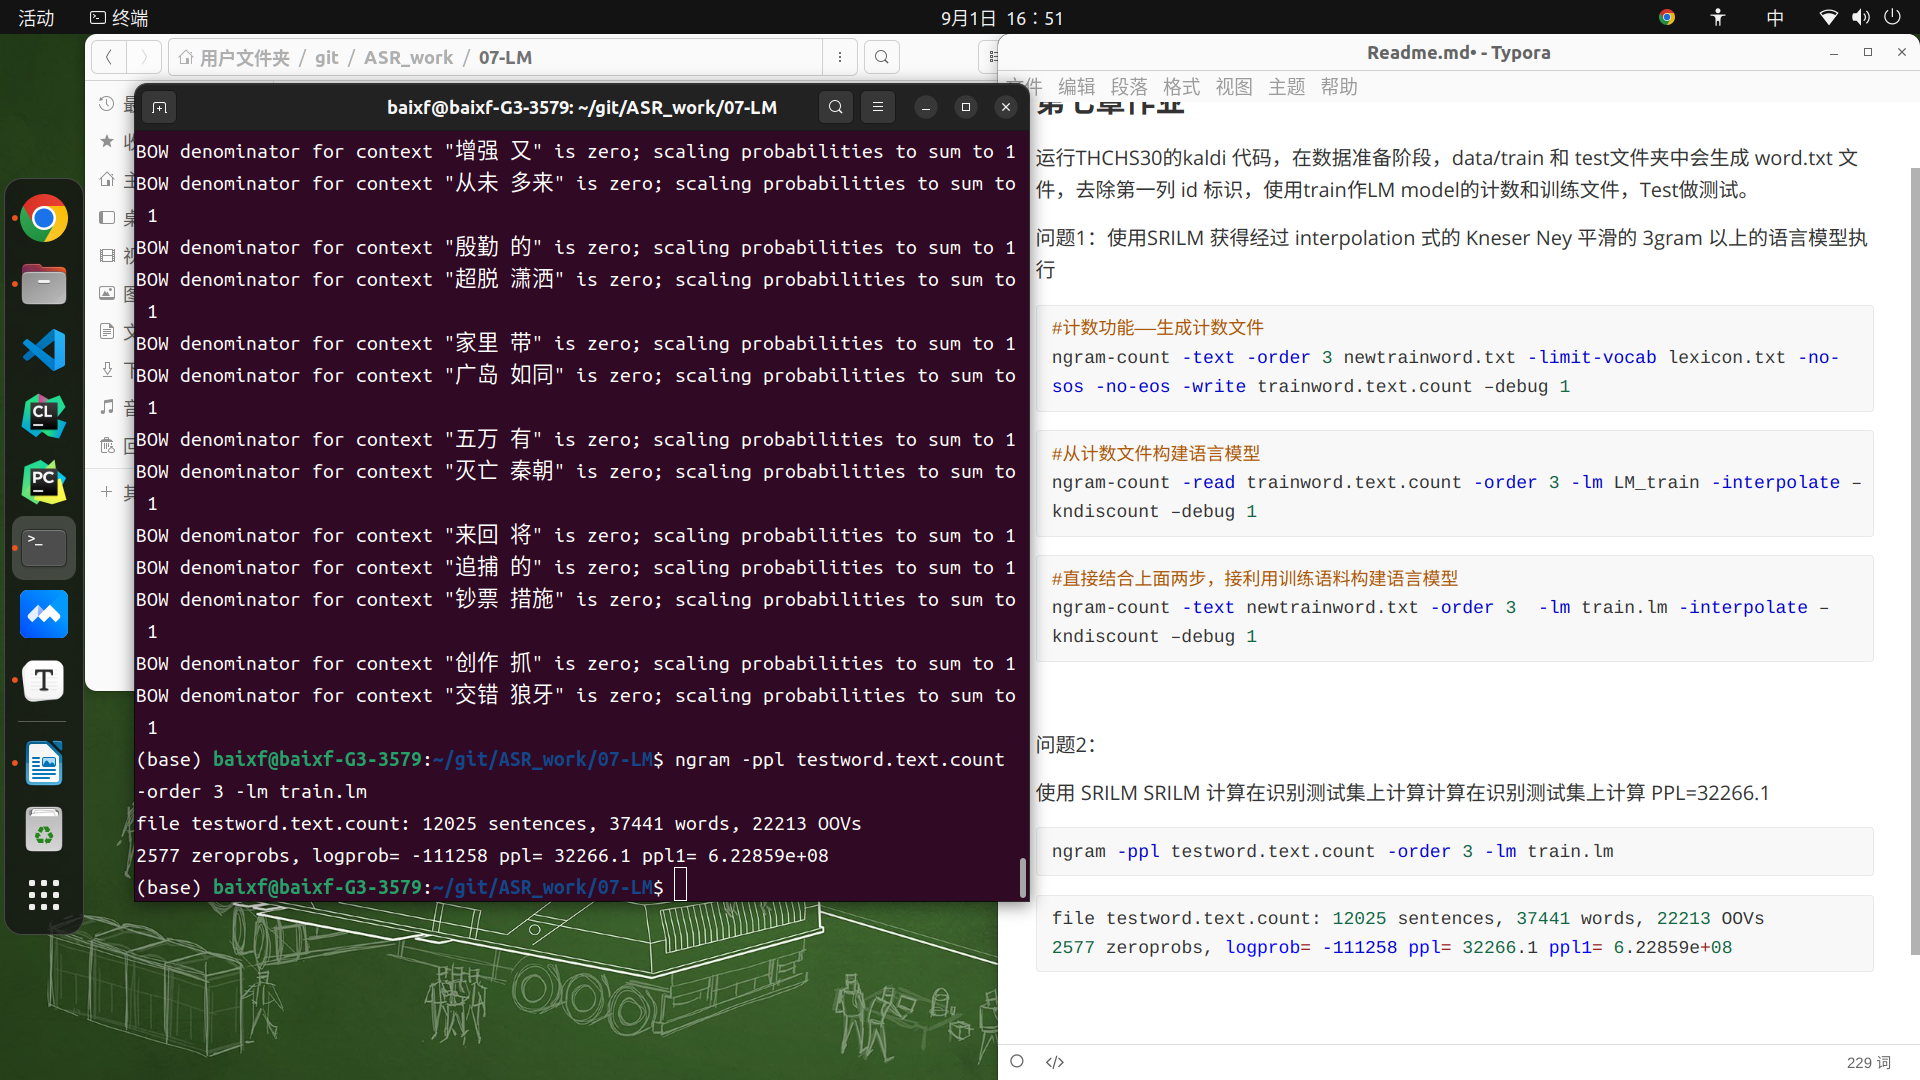Image resolution: width=1920 pixels, height=1080 pixels.
Task: Click the PPL=32266.1 line in Typora
Action: [1402, 793]
